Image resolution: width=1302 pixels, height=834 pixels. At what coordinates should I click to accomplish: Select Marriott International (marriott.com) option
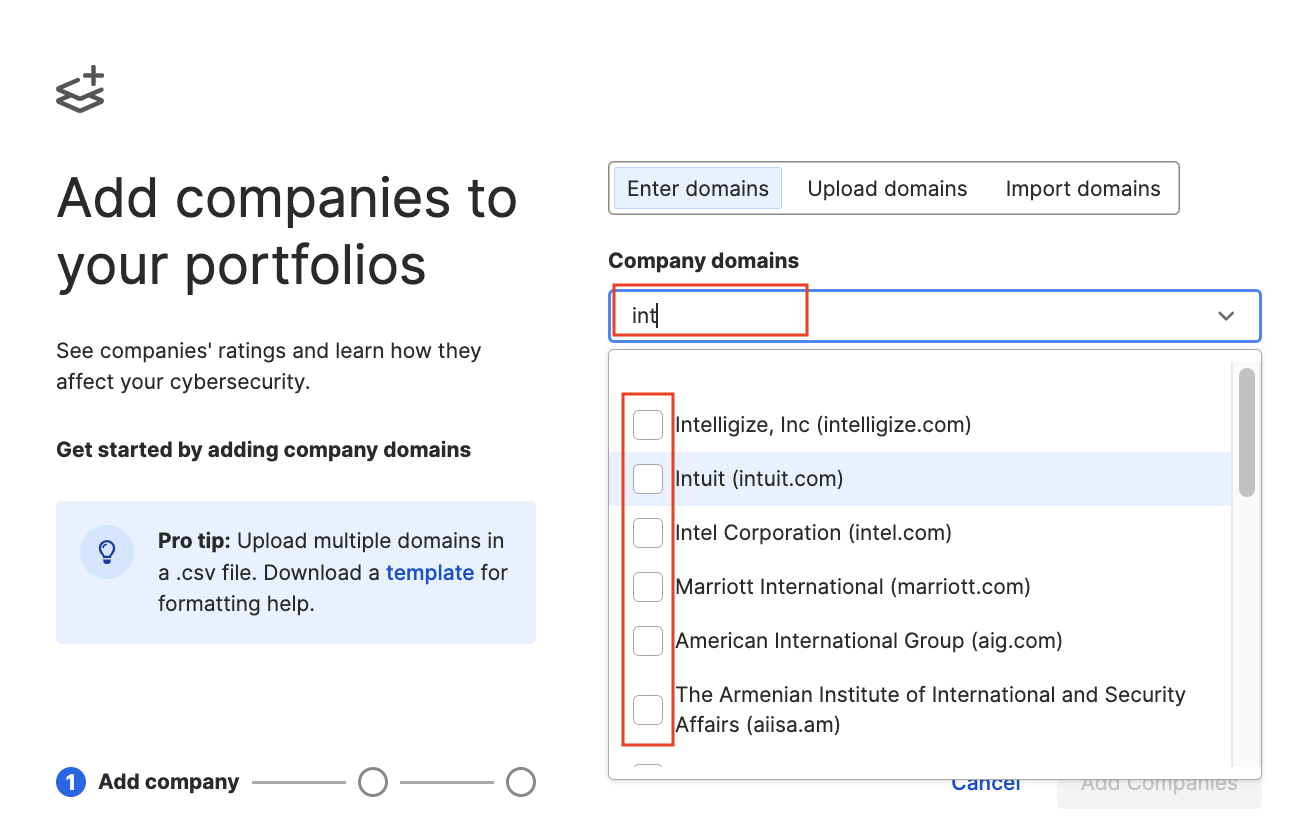pos(920,587)
